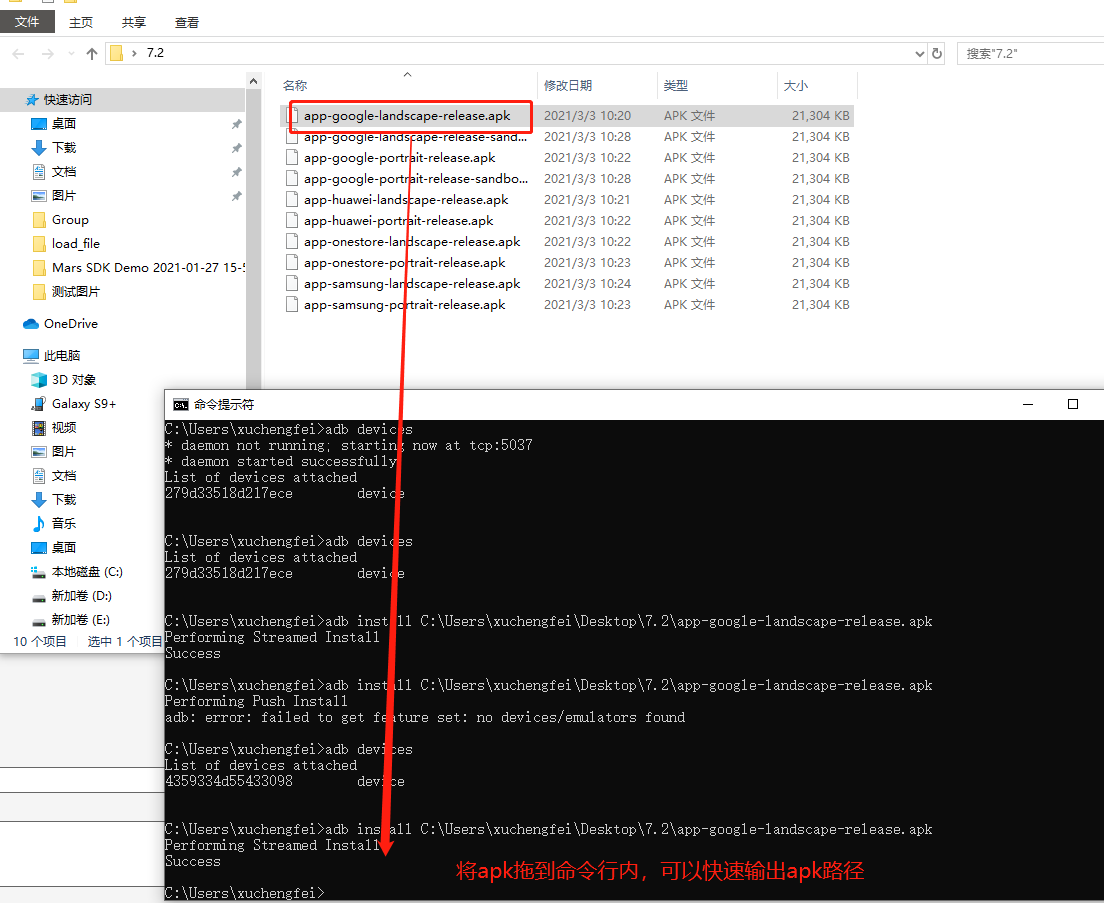Select app-onestore-landscape-release.apk file

pyautogui.click(x=412, y=242)
